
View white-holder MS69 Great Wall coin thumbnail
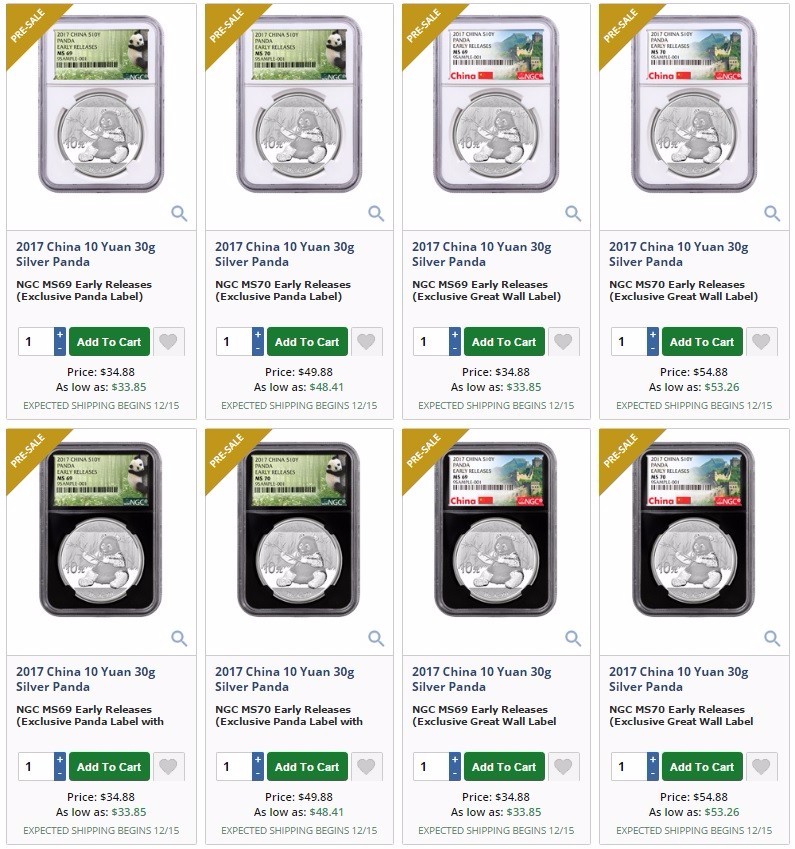[x=496, y=104]
